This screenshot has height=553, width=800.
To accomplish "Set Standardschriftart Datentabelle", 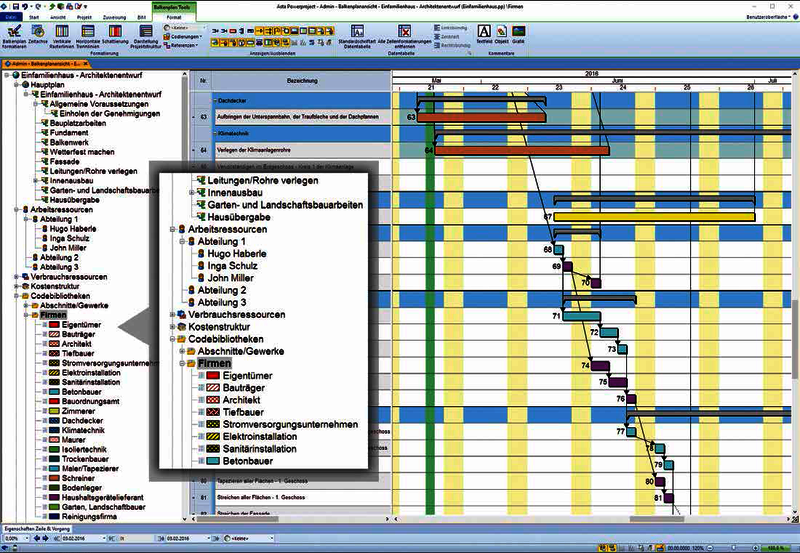I will [357, 36].
